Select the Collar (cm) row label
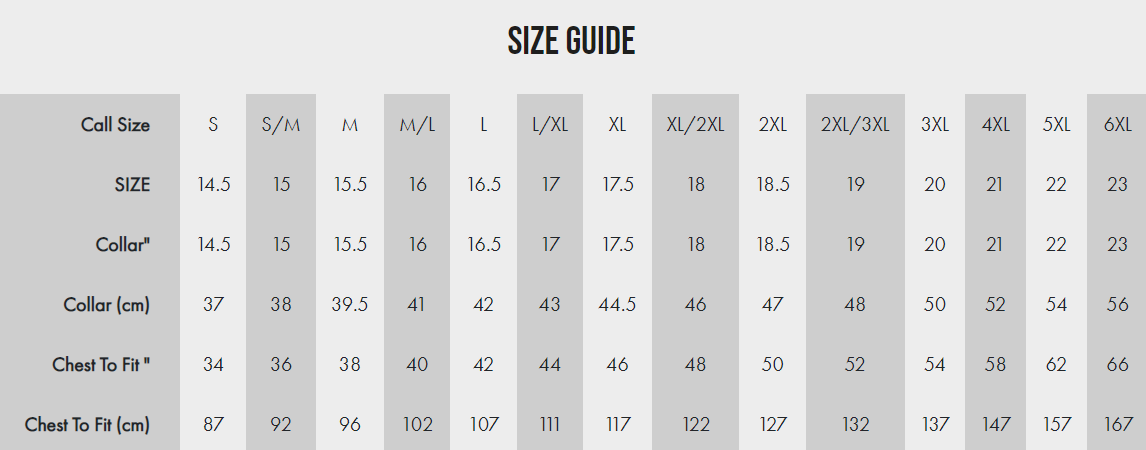The image size is (1146, 450). [107, 305]
